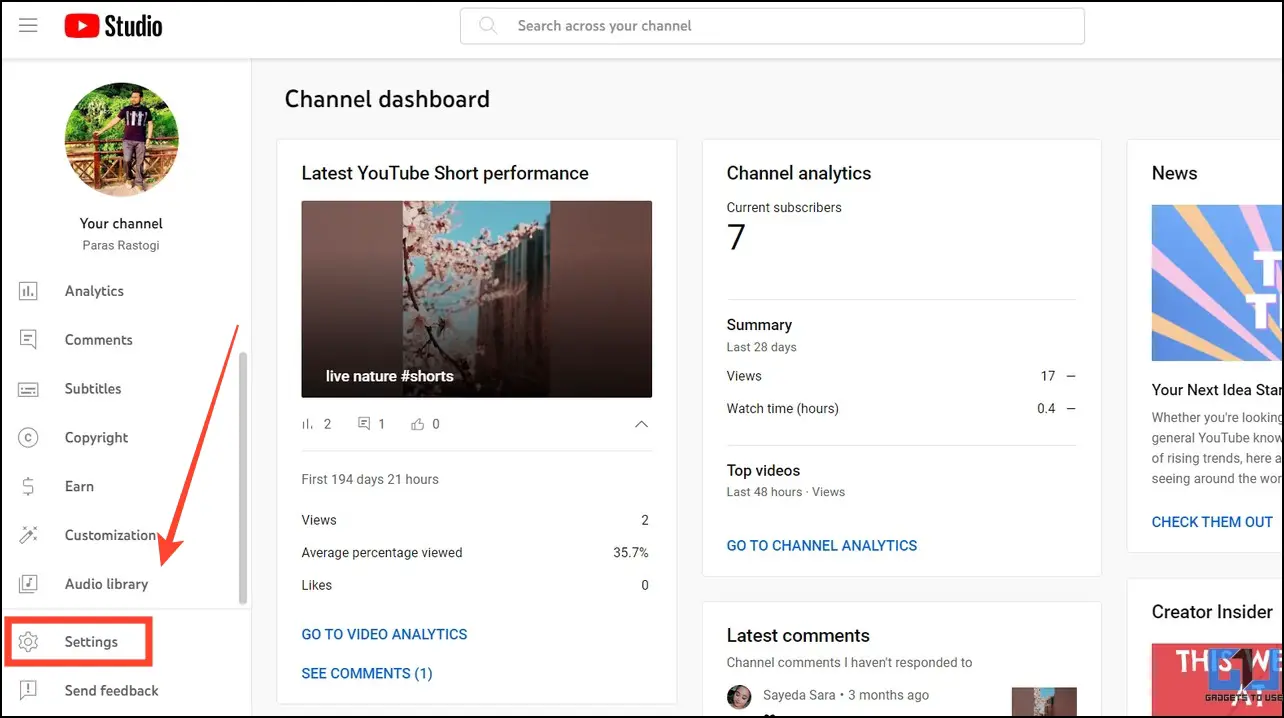The image size is (1284, 718).
Task: Open Audio library in the sidebar
Action: [x=106, y=584]
